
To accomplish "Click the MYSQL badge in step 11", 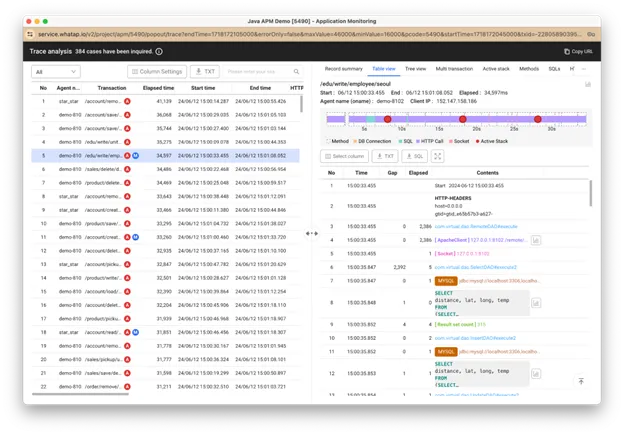I will (x=446, y=352).
